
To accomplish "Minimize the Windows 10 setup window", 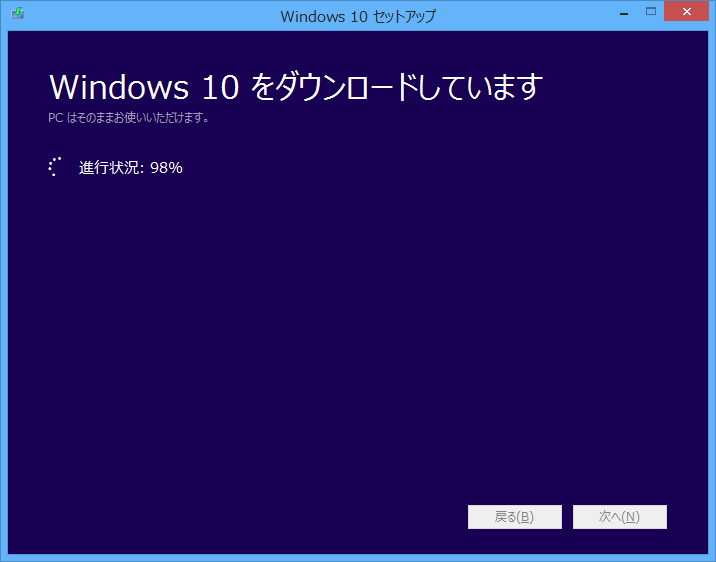I will [x=624, y=12].
